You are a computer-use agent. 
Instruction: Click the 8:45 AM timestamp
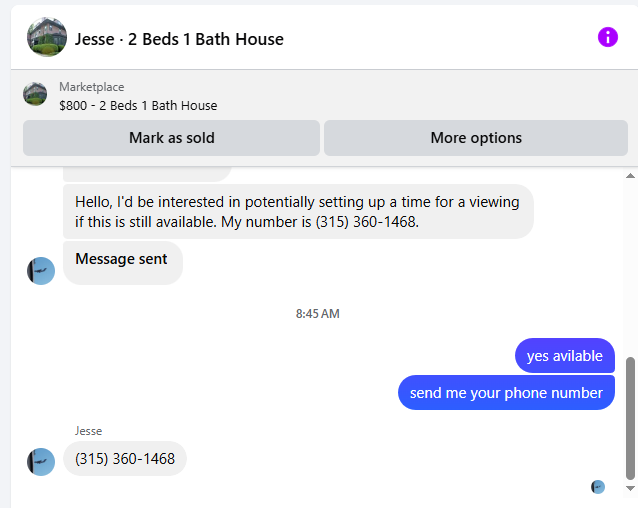click(317, 314)
